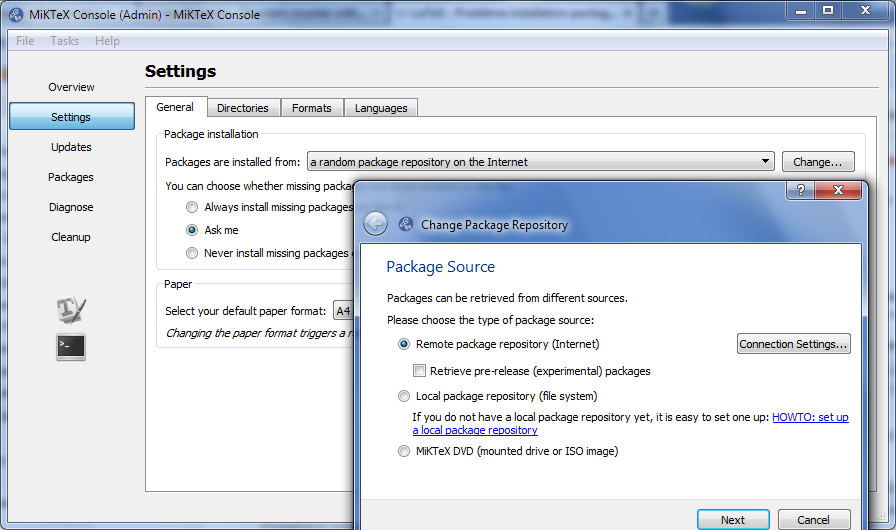Click the Connection Settings button
The width and height of the screenshot is (896, 530).
coord(793,344)
